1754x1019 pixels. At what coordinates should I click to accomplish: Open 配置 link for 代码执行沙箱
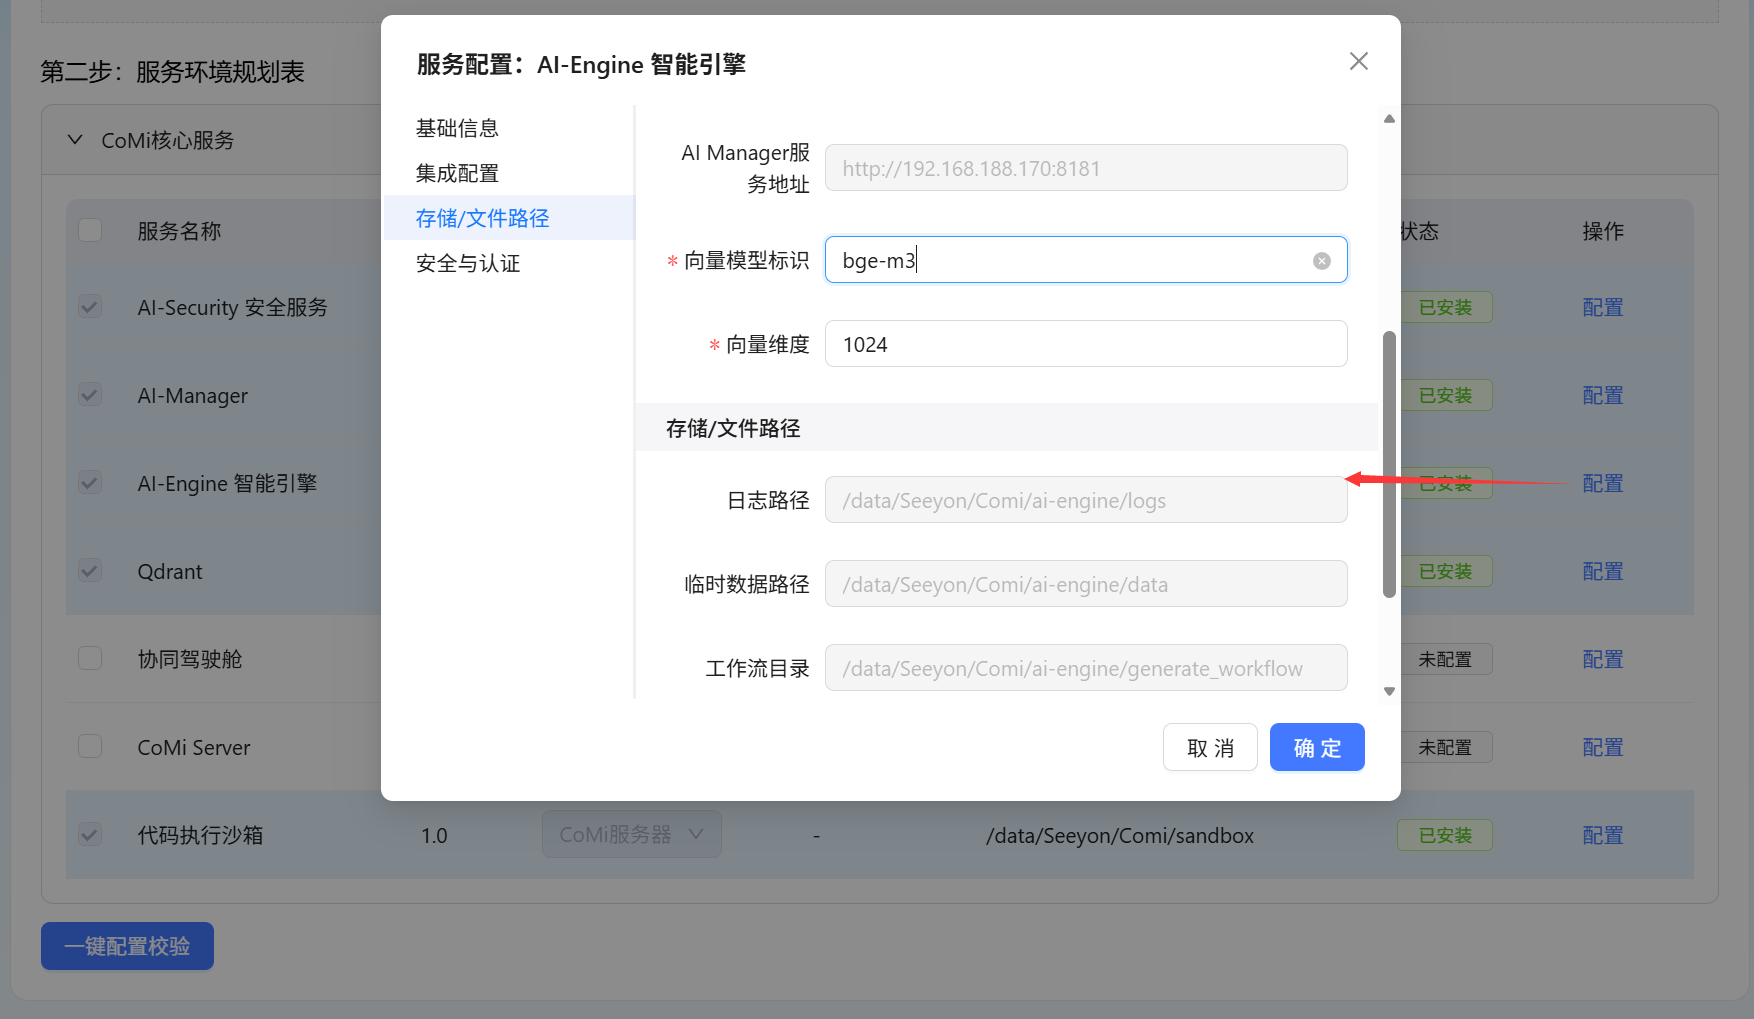pos(1602,835)
